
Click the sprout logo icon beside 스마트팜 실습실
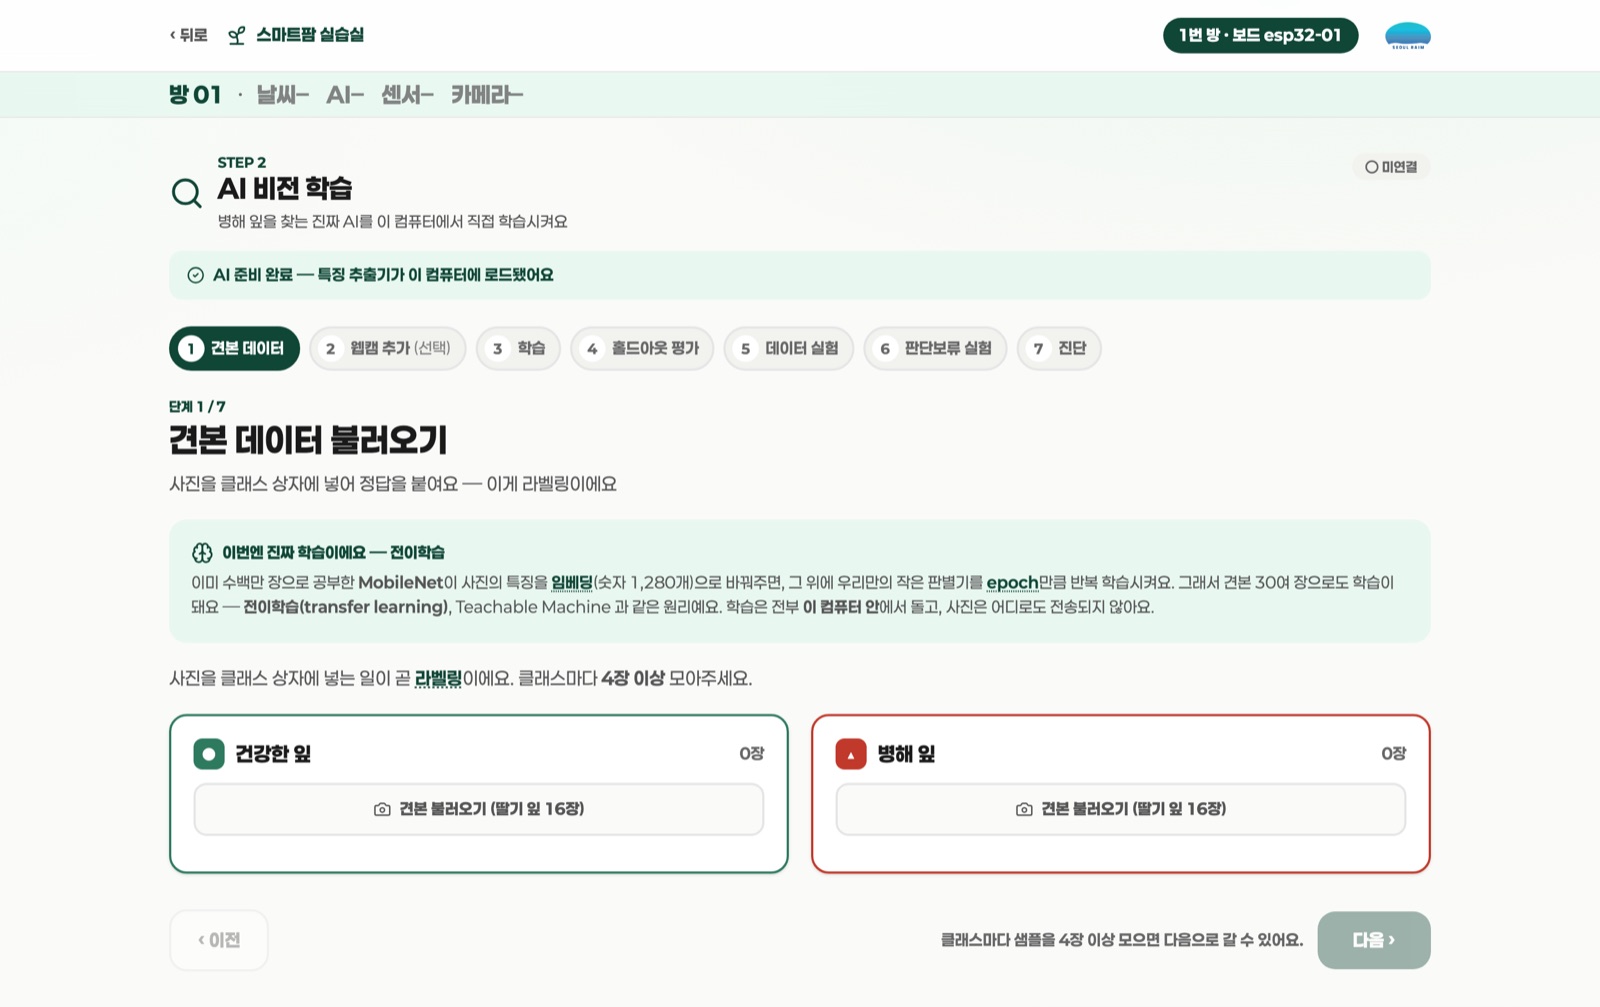pyautogui.click(x=237, y=36)
